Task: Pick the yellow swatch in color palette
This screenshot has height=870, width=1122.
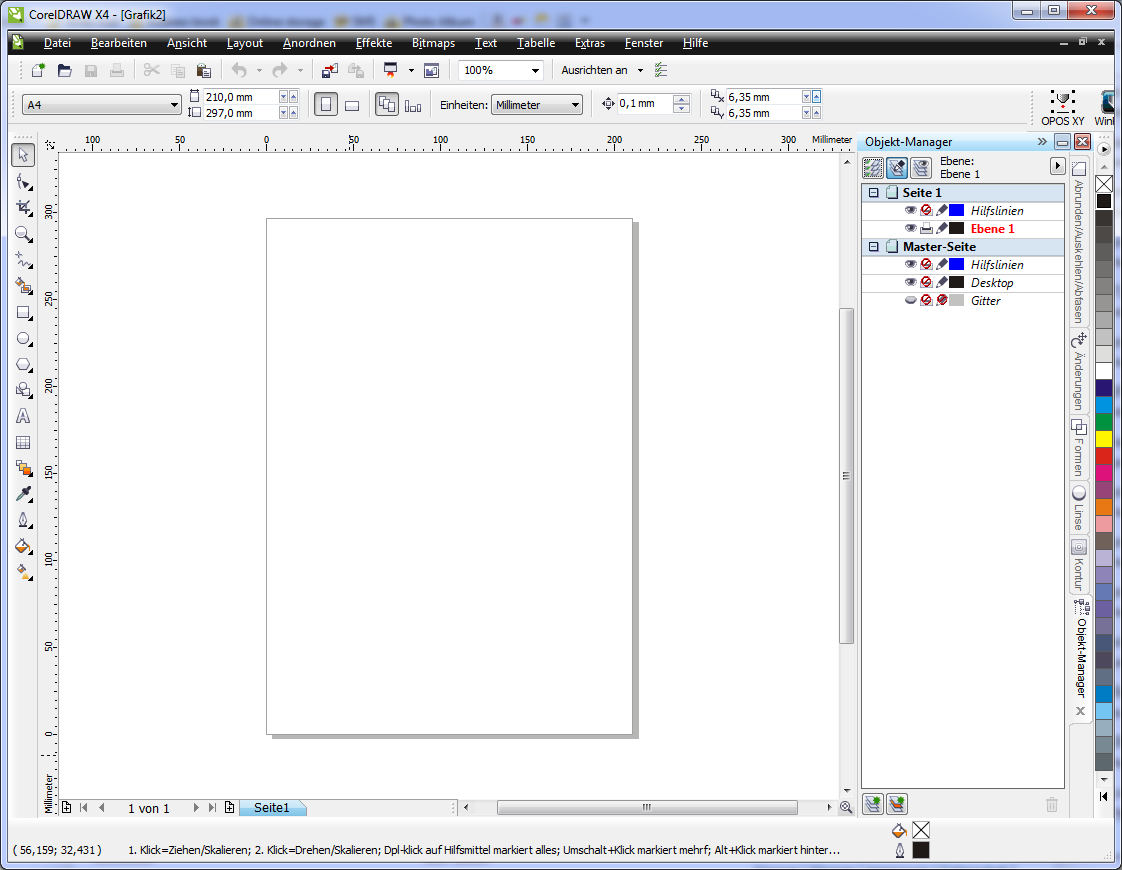Action: pyautogui.click(x=1103, y=439)
